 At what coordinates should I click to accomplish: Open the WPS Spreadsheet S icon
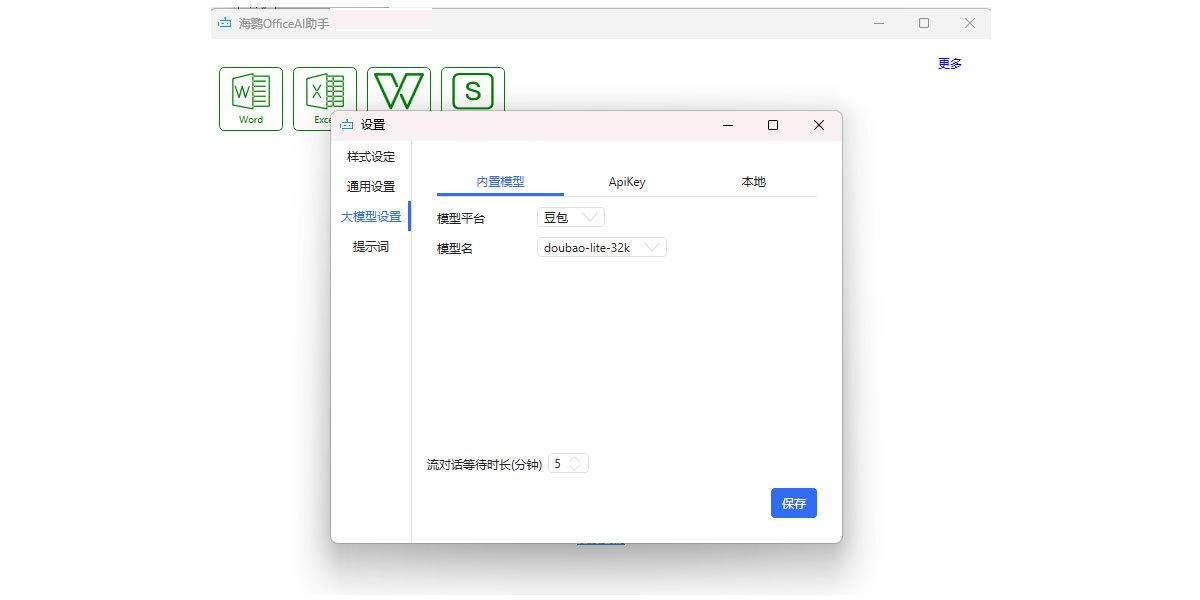click(x=473, y=92)
